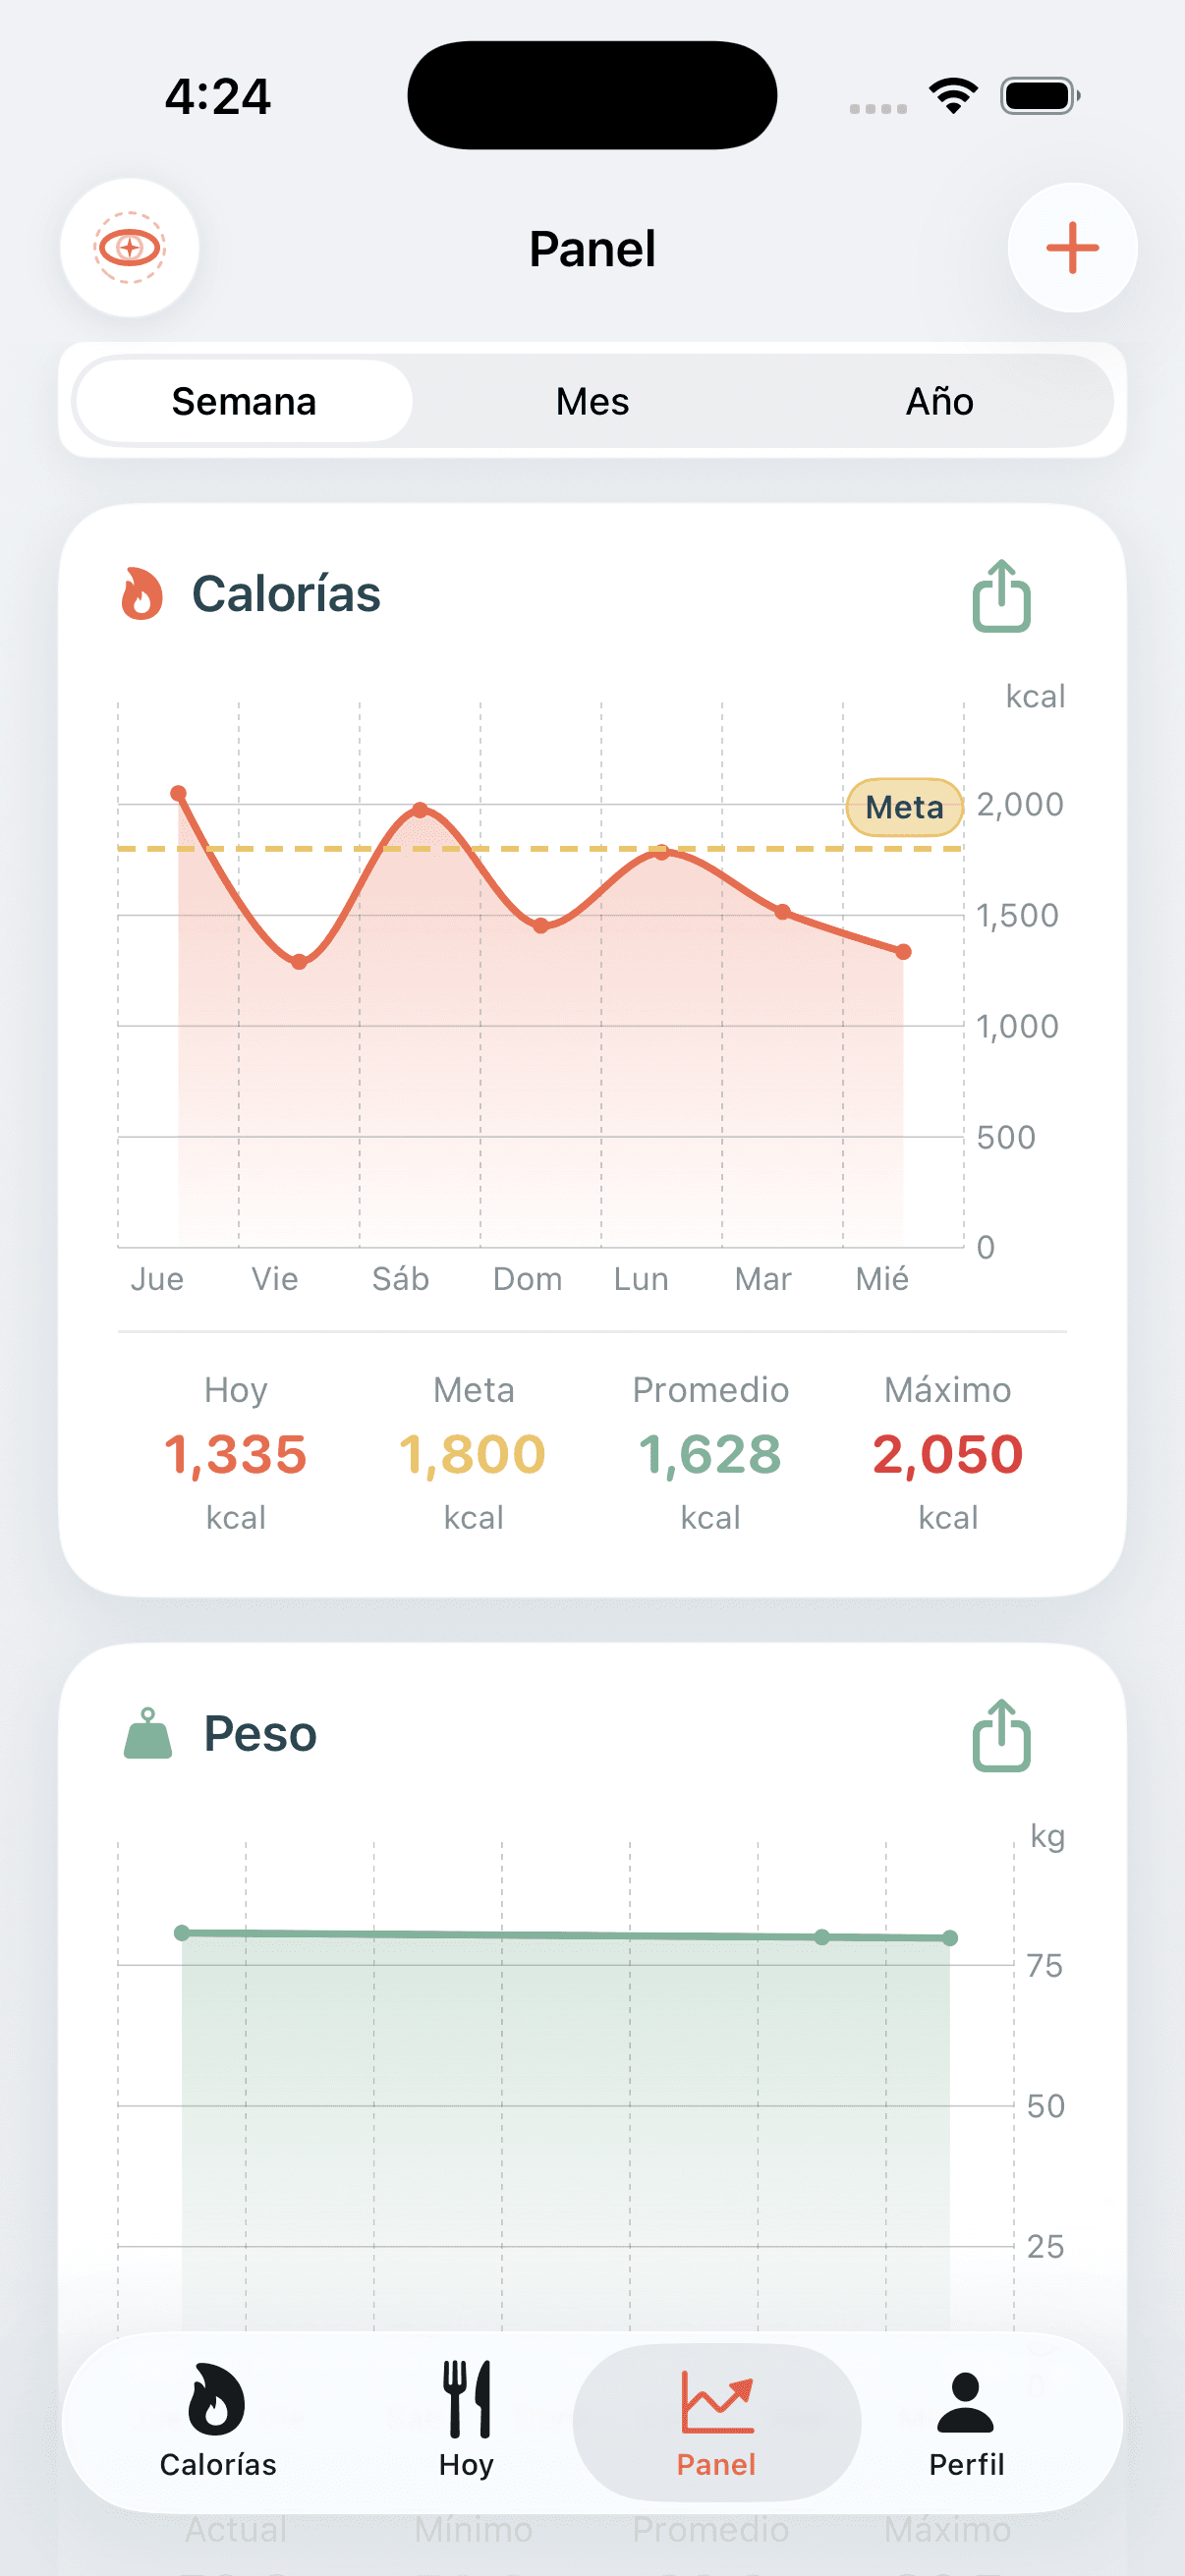Tap the eye scanner icon button
The width and height of the screenshot is (1185, 2576).
coord(130,248)
